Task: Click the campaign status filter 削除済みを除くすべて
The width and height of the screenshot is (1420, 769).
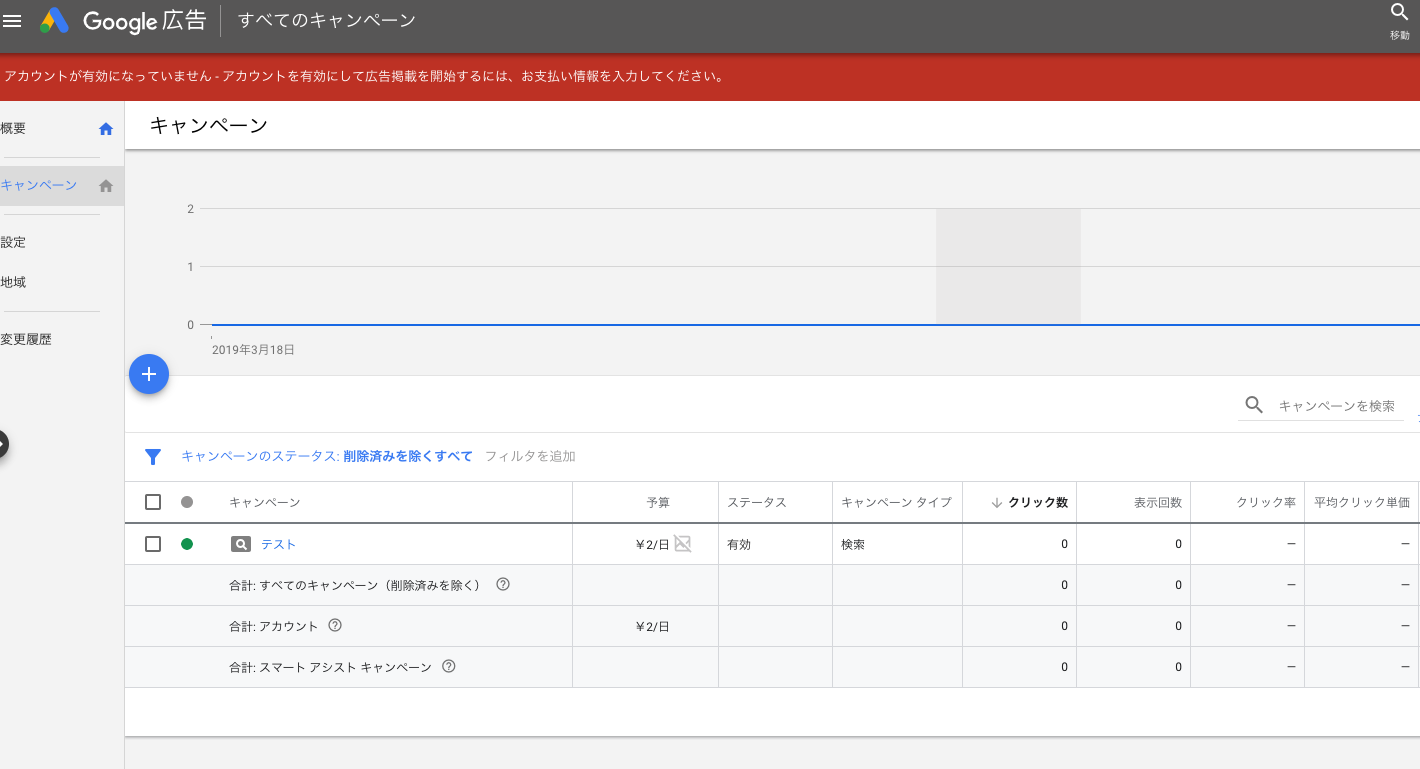Action: tap(408, 456)
